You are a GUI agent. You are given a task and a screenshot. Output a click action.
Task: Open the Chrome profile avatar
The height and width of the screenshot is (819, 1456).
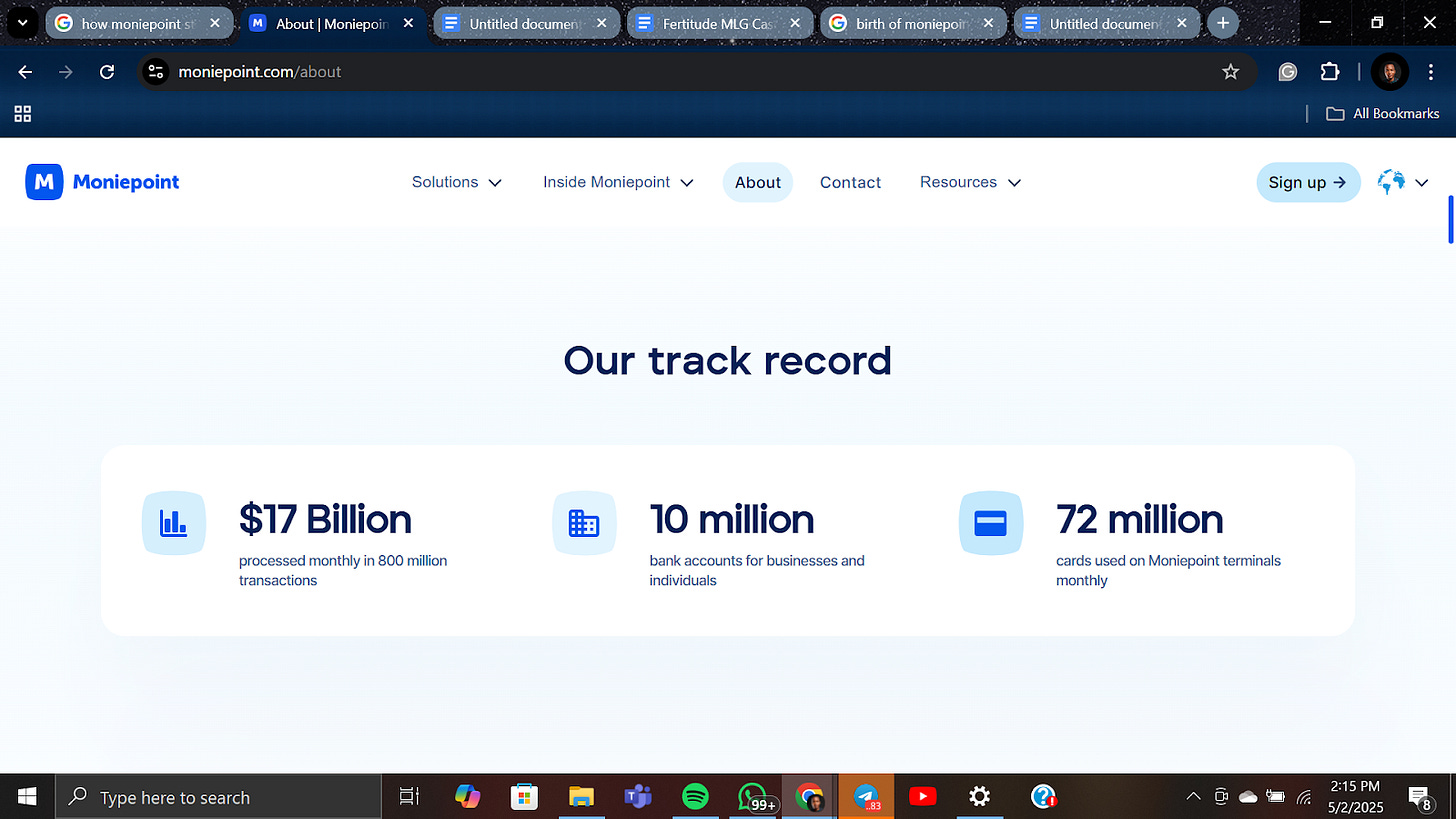click(x=1391, y=72)
